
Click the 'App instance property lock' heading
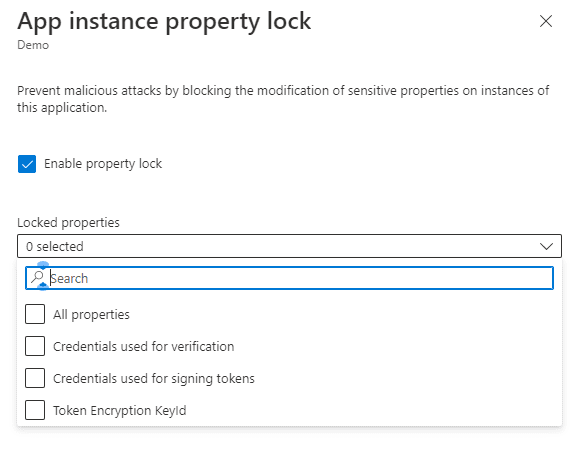[164, 22]
